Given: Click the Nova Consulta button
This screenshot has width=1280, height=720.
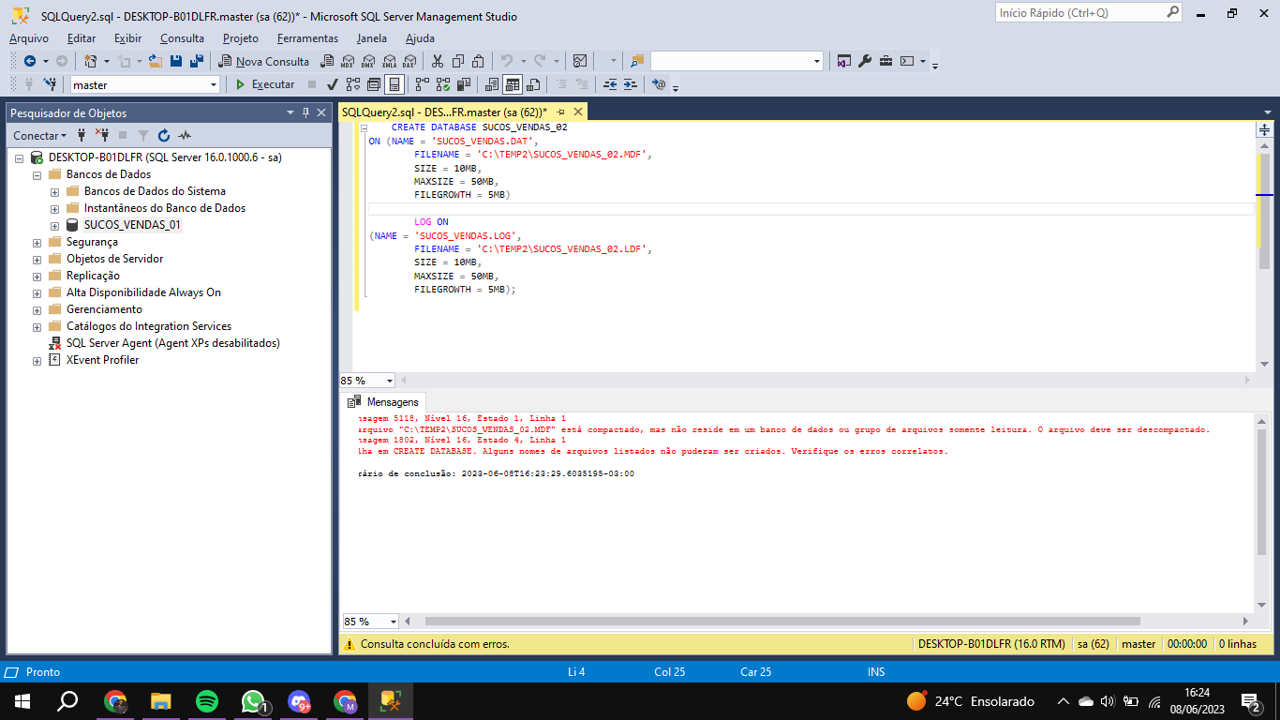Looking at the screenshot, I should point(265,61).
